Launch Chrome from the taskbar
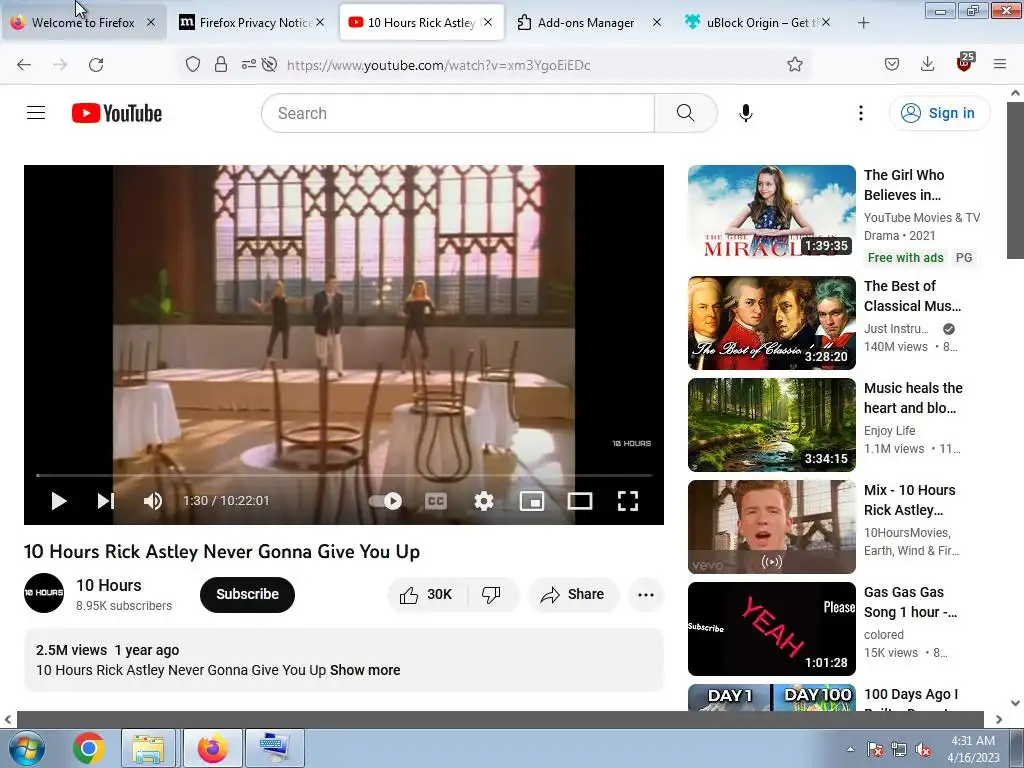The width and height of the screenshot is (1024, 768). (89, 748)
